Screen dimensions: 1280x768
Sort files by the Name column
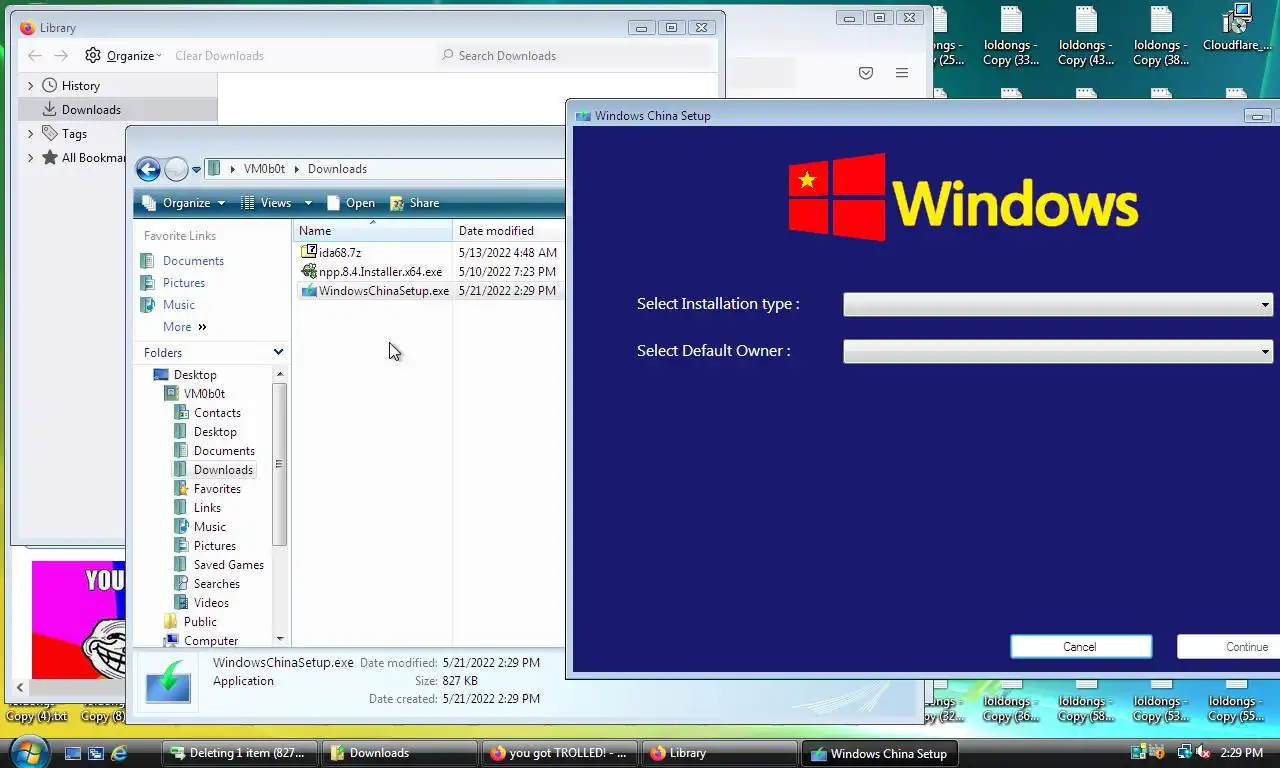pos(373,231)
